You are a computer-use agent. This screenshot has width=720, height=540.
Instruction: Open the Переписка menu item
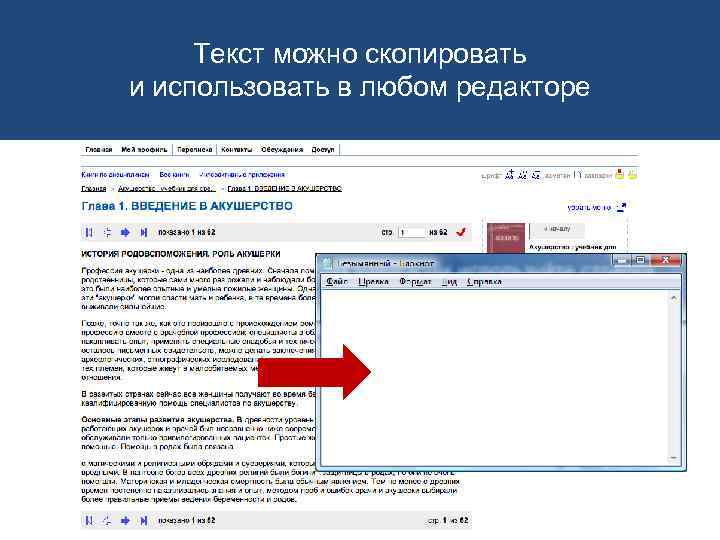point(194,150)
